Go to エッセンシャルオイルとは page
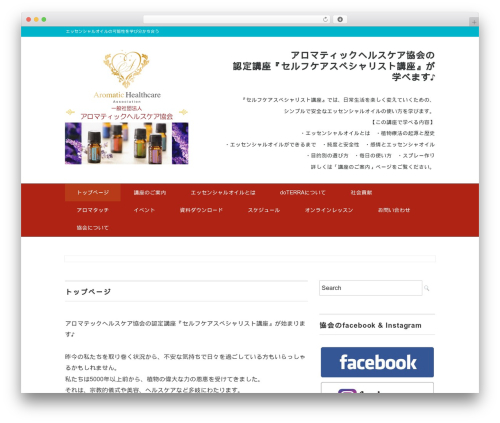This screenshot has height=423, width=500. pyautogui.click(x=223, y=192)
